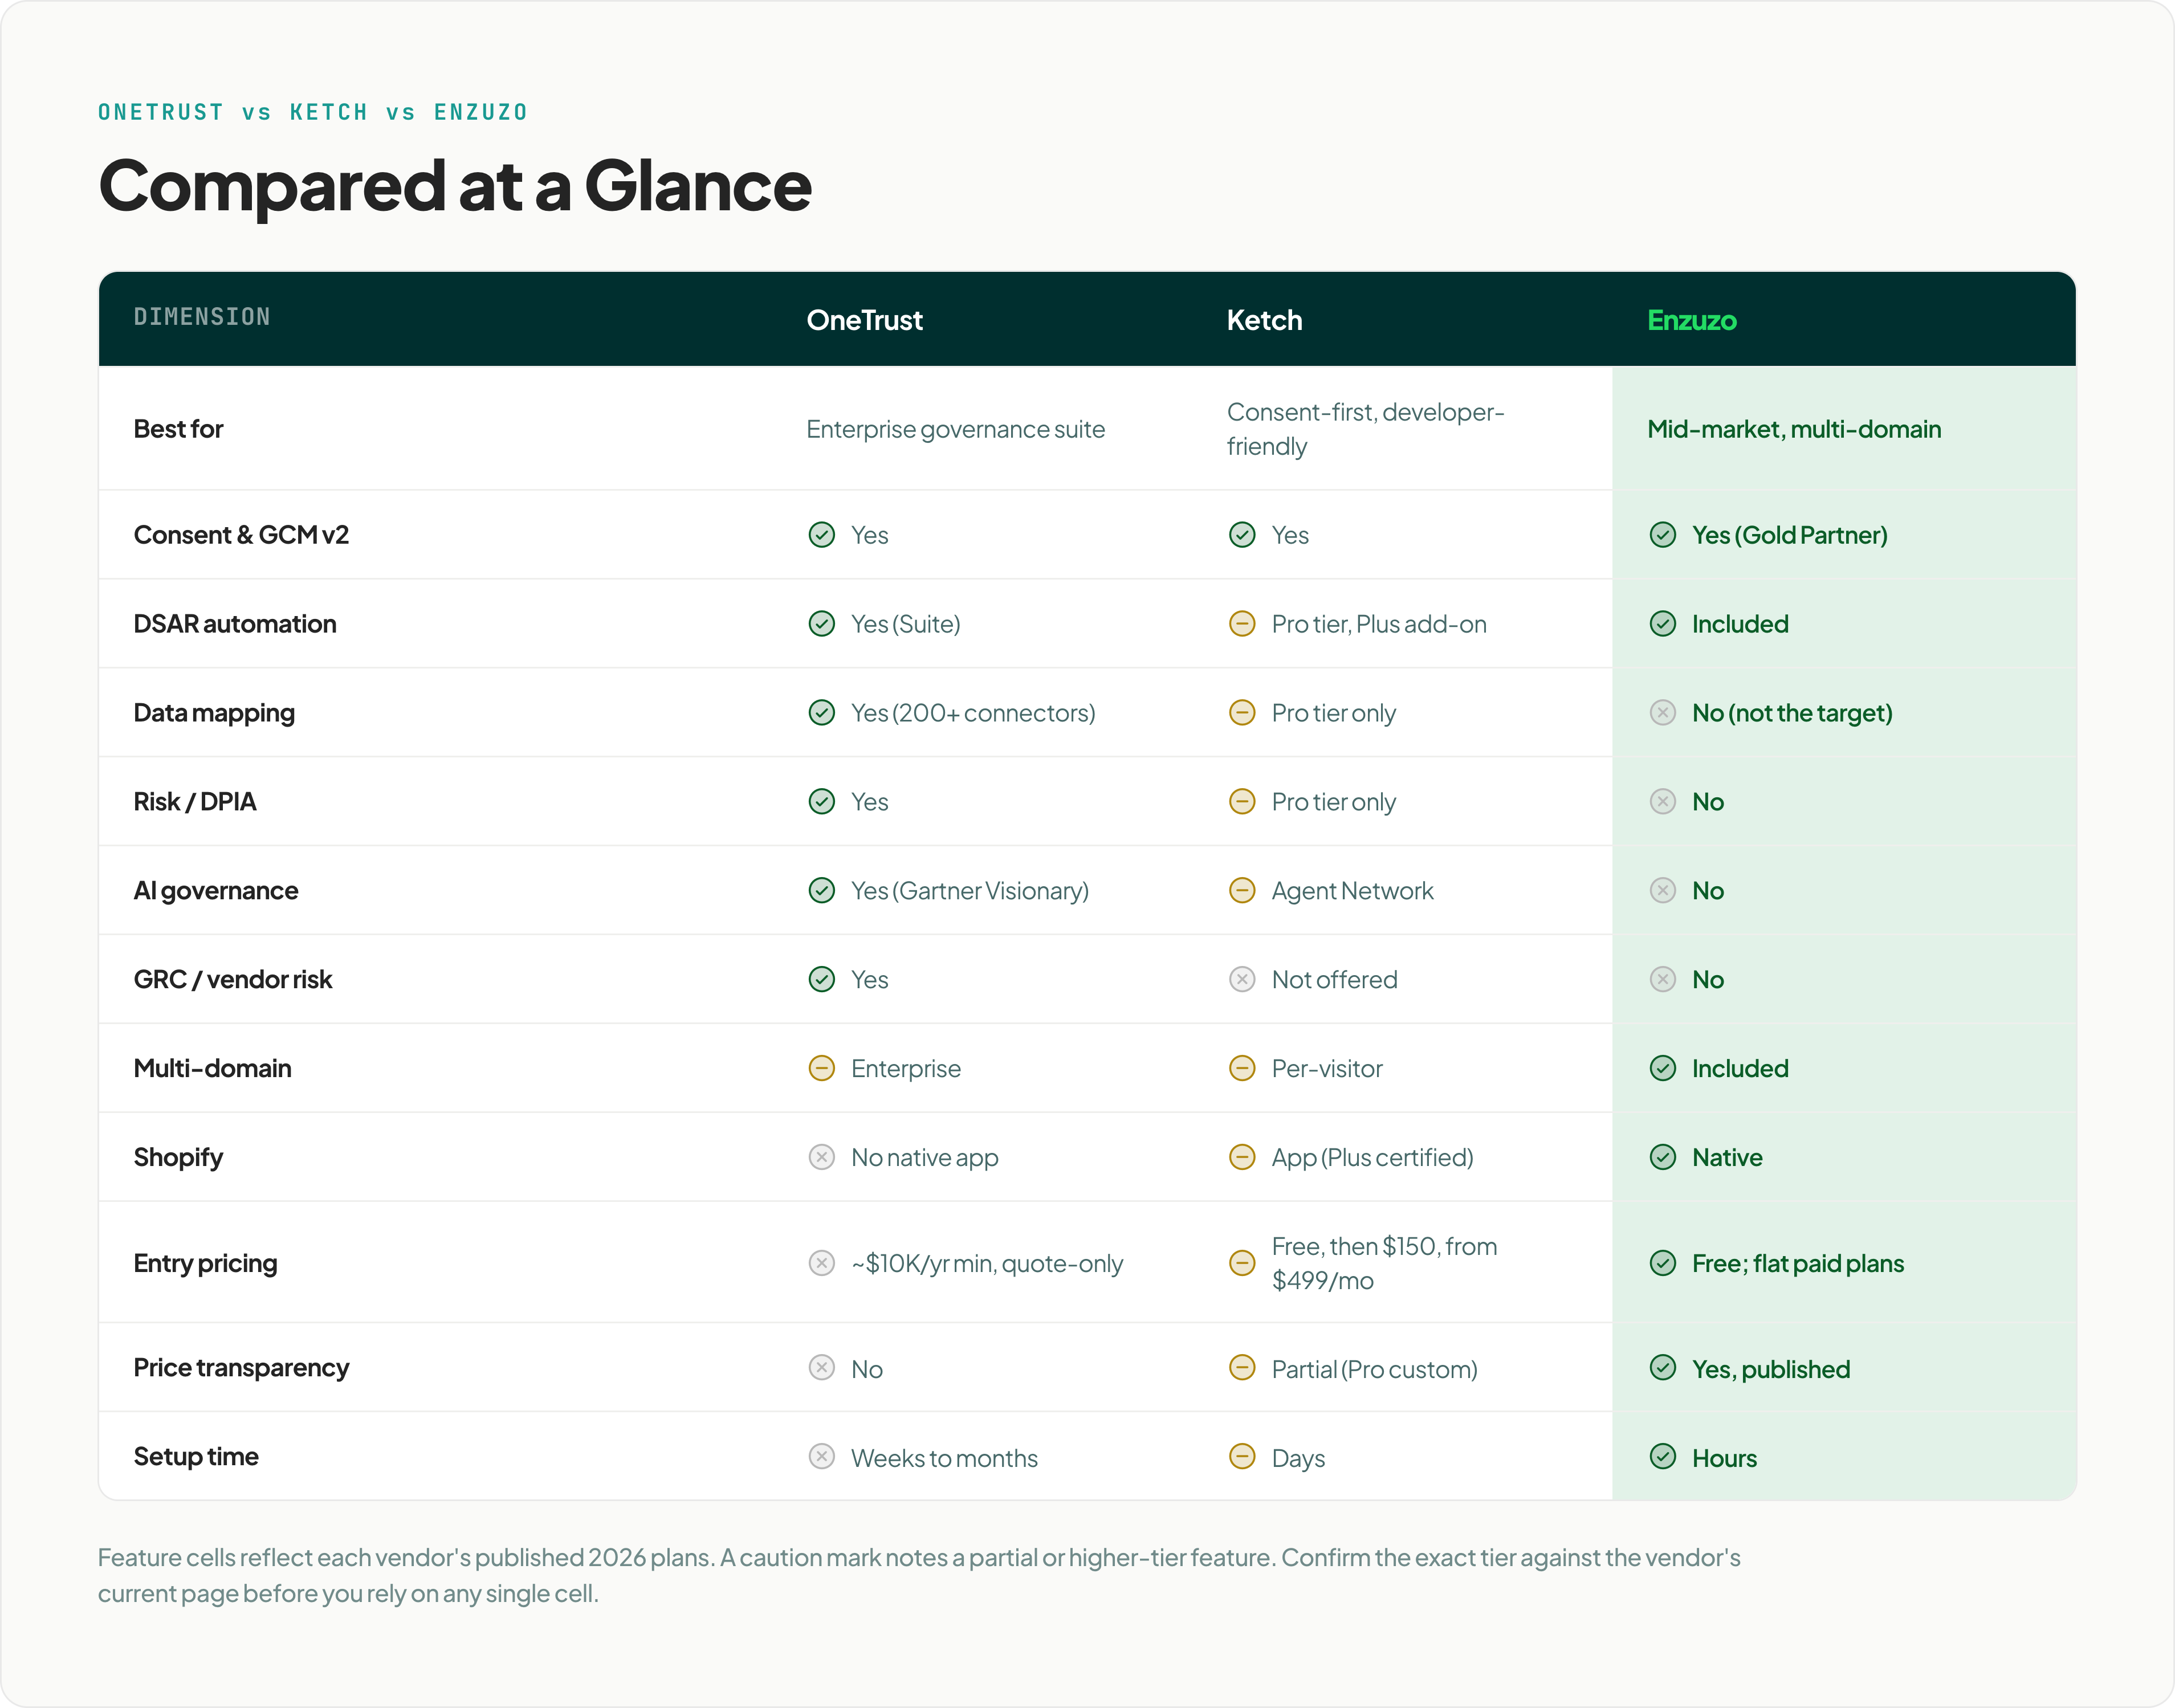The height and width of the screenshot is (1708, 2175).
Task: Click the Multi-domain row label
Action: tap(212, 1069)
